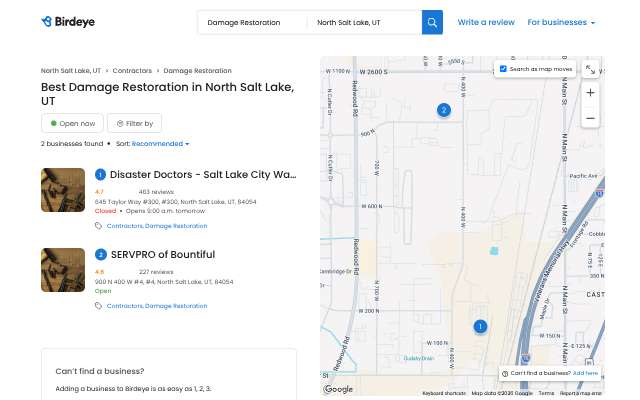
Task: Click Can't find a business? heading
Action: tap(100, 371)
